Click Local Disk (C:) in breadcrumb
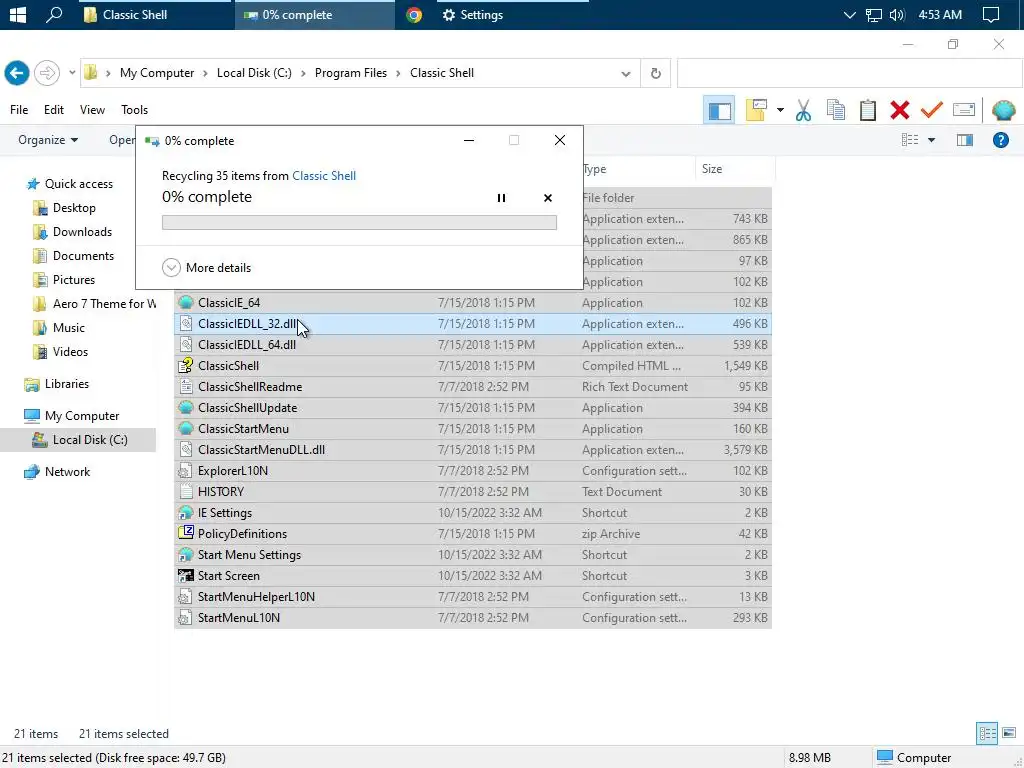The width and height of the screenshot is (1024, 768). pos(254,73)
